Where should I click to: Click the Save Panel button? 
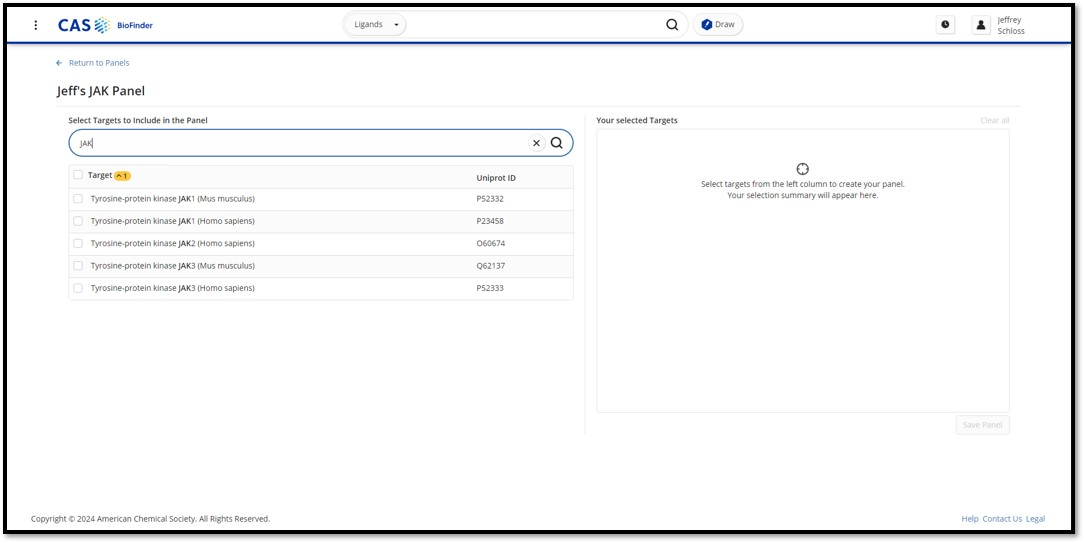(x=982, y=425)
